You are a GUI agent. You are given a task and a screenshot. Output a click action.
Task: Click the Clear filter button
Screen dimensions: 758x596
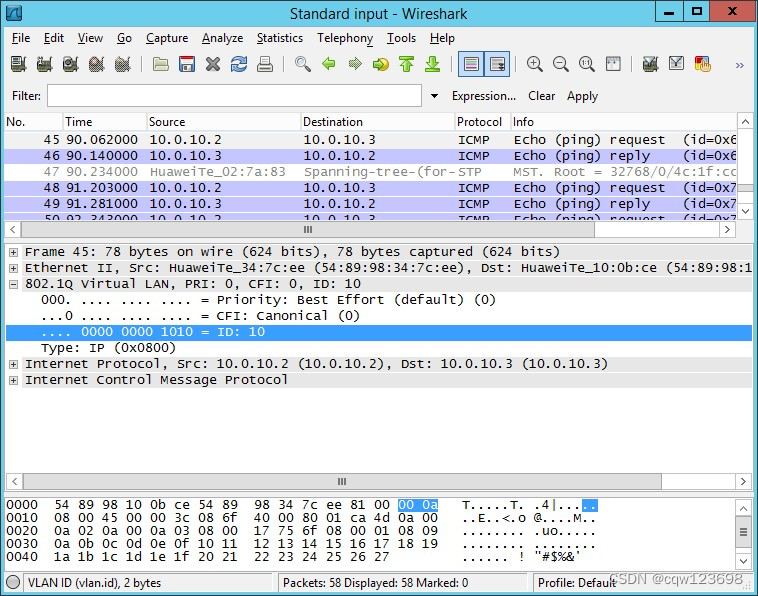(541, 96)
